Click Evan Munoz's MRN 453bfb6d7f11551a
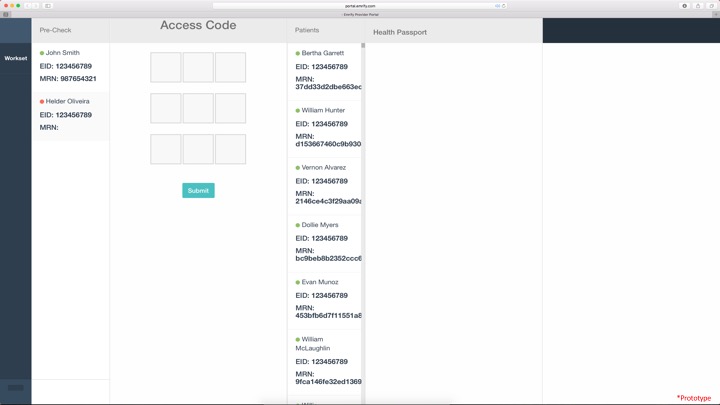Screen dimensions: 720x405 coord(328,312)
